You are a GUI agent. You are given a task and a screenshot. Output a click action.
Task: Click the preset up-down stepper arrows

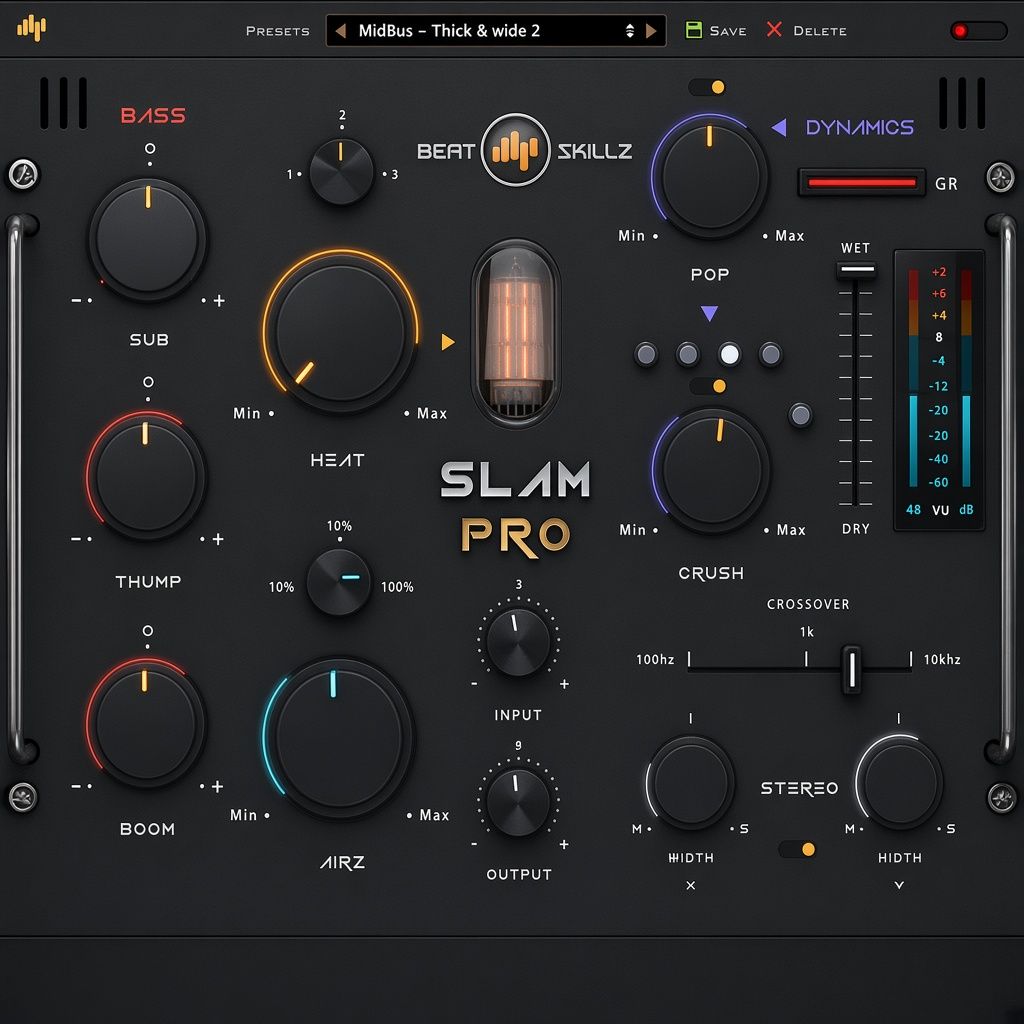click(630, 31)
